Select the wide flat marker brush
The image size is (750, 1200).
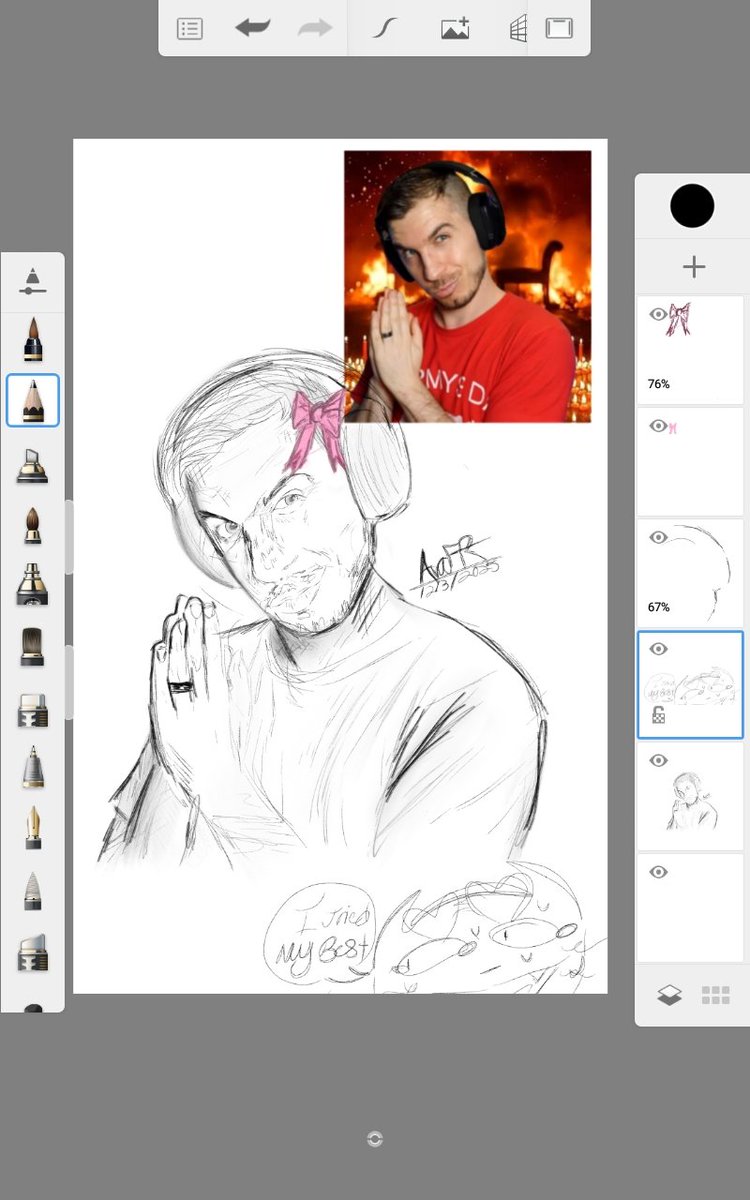(33, 710)
